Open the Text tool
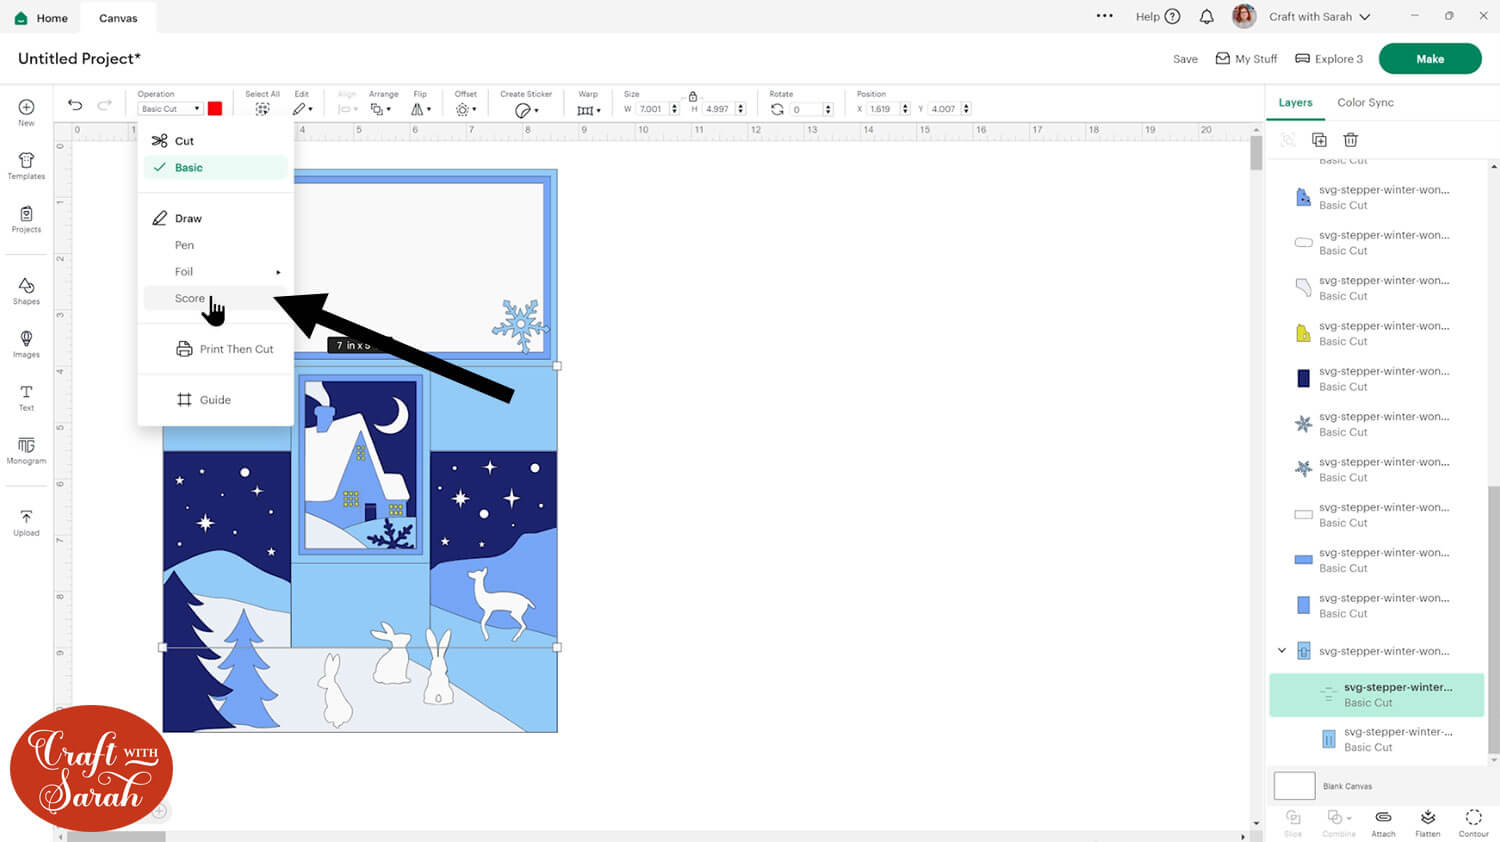1500x842 pixels. click(x=26, y=397)
